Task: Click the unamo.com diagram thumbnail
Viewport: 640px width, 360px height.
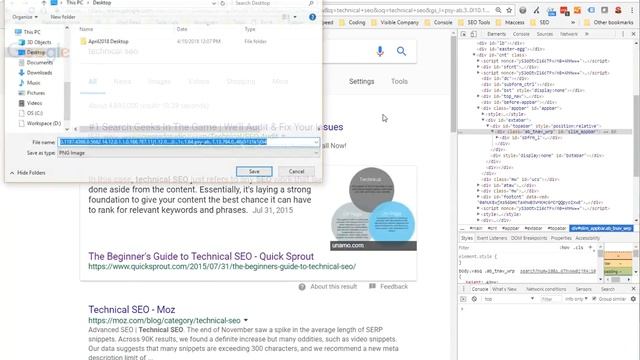Action: click(x=373, y=208)
